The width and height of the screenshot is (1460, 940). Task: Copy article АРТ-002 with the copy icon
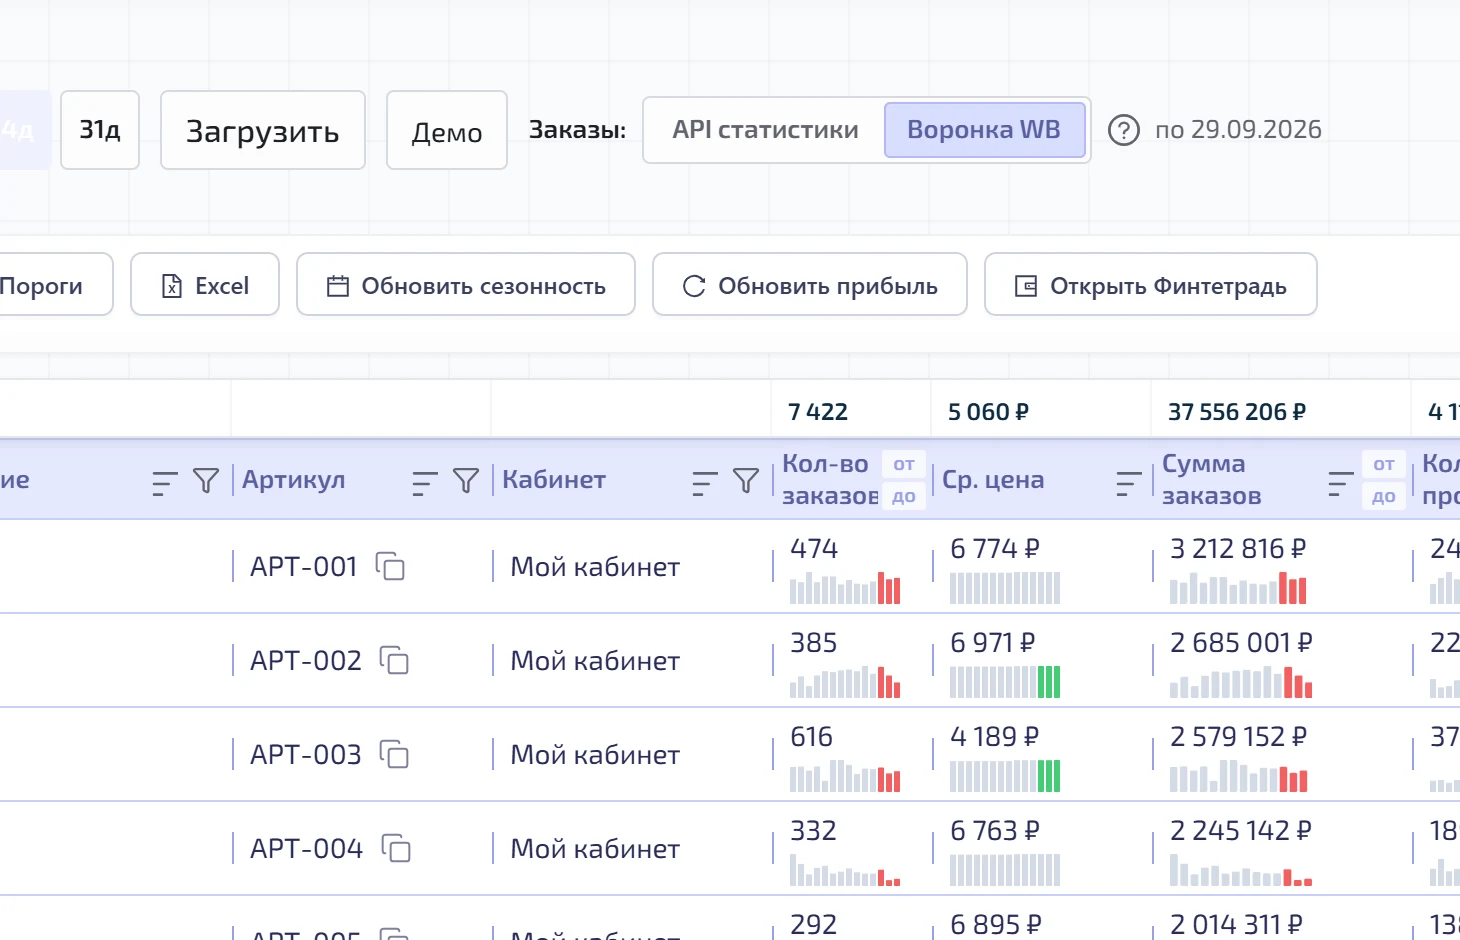tap(394, 660)
